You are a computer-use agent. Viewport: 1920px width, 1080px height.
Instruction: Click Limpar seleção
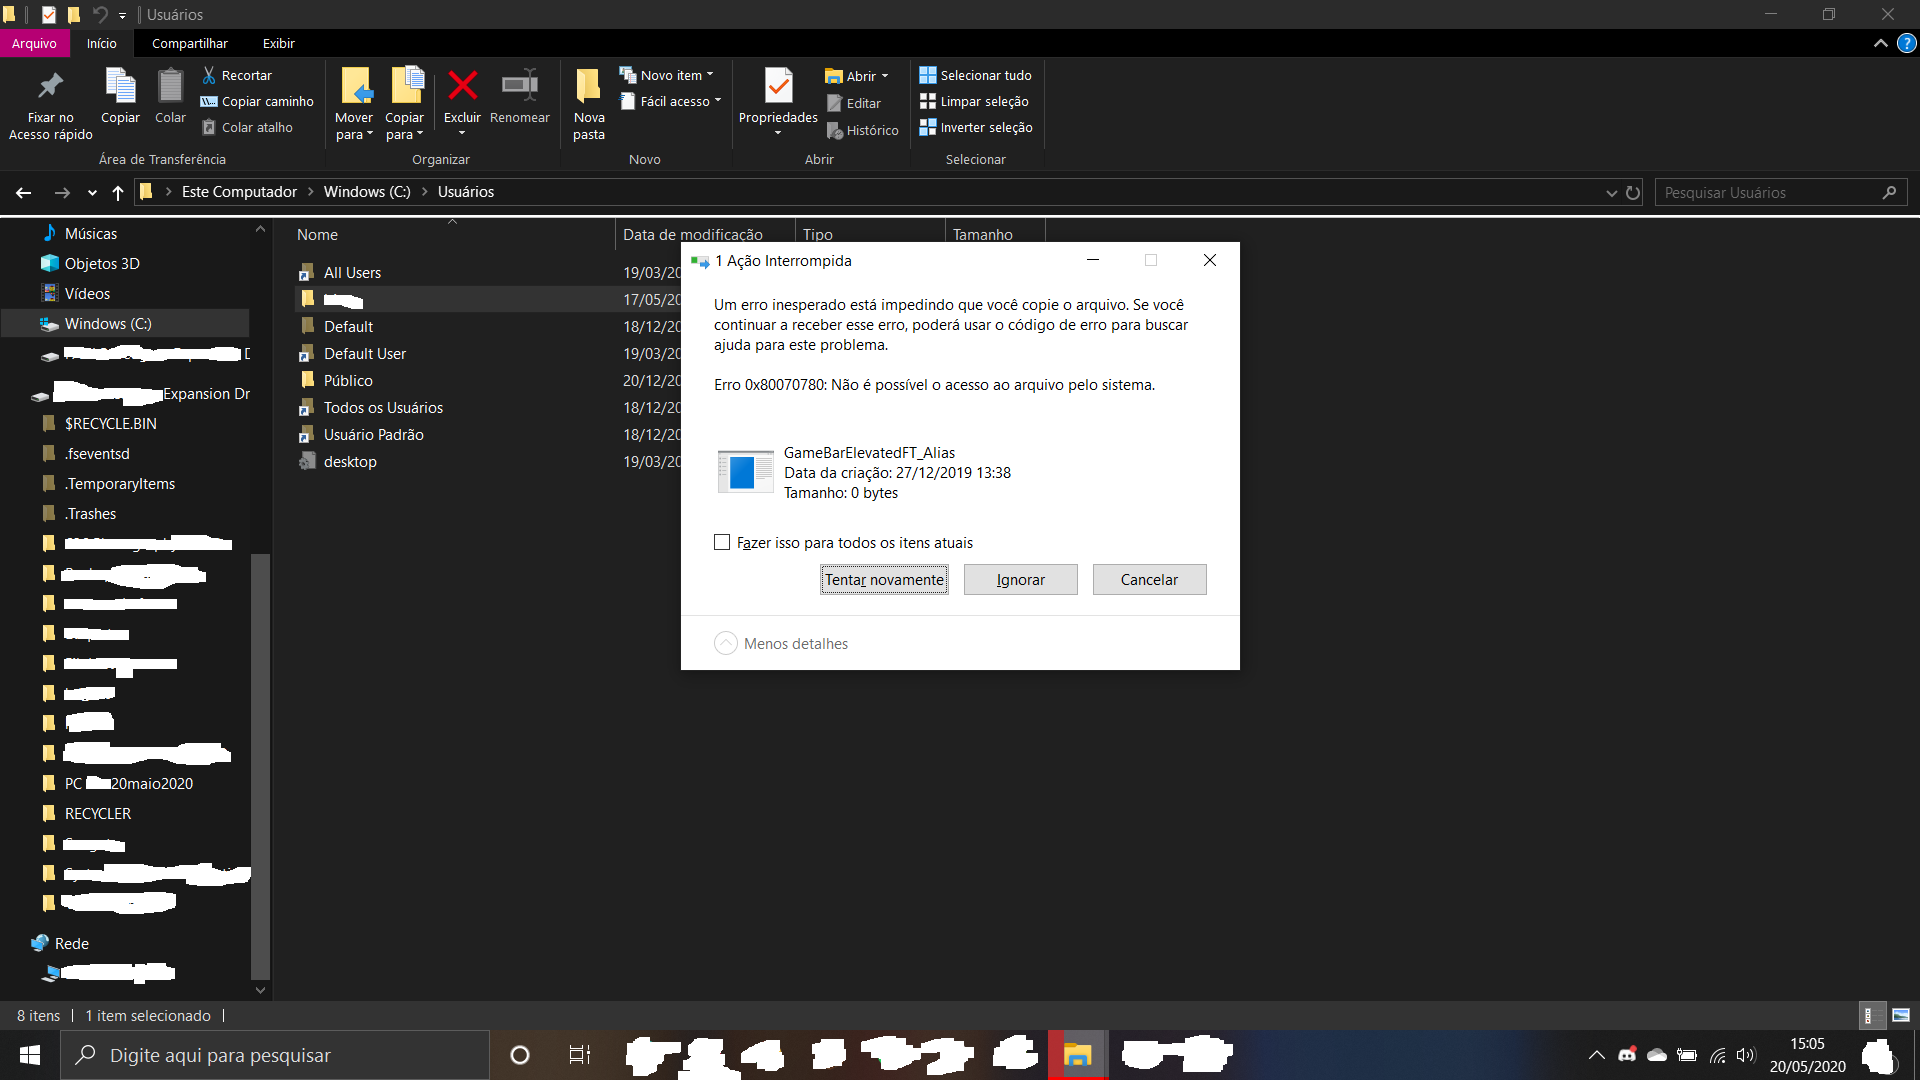(974, 101)
